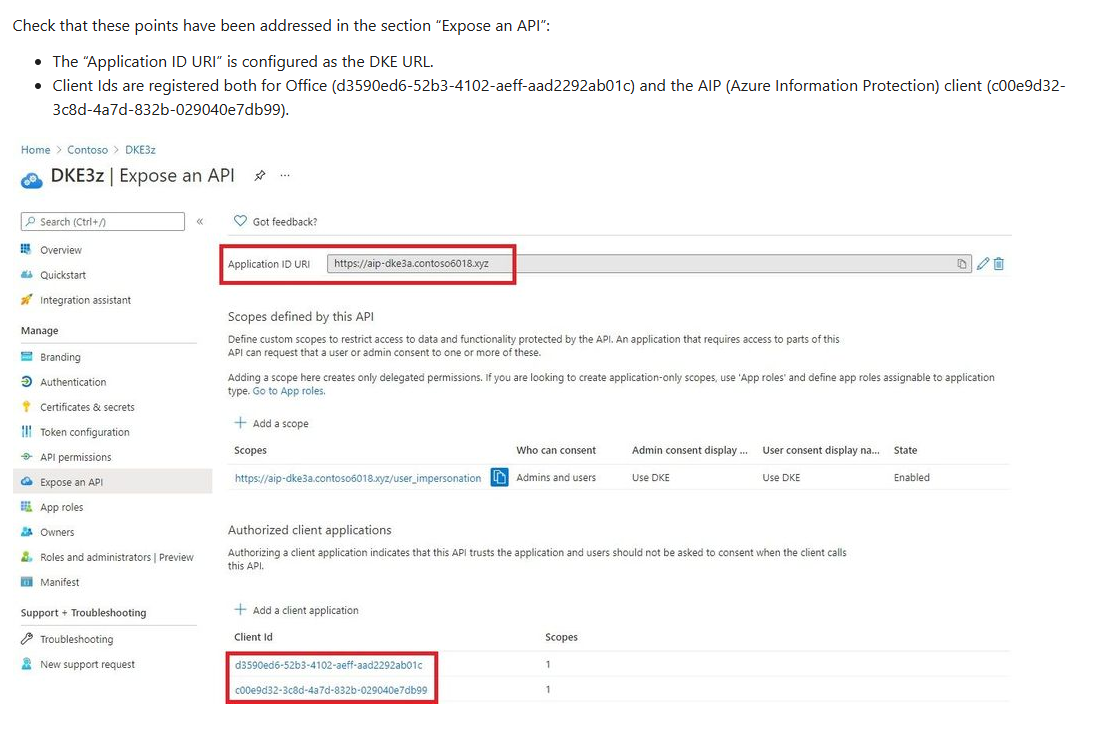Follow the Go to App roles link
The image size is (1108, 731).
[x=288, y=391]
